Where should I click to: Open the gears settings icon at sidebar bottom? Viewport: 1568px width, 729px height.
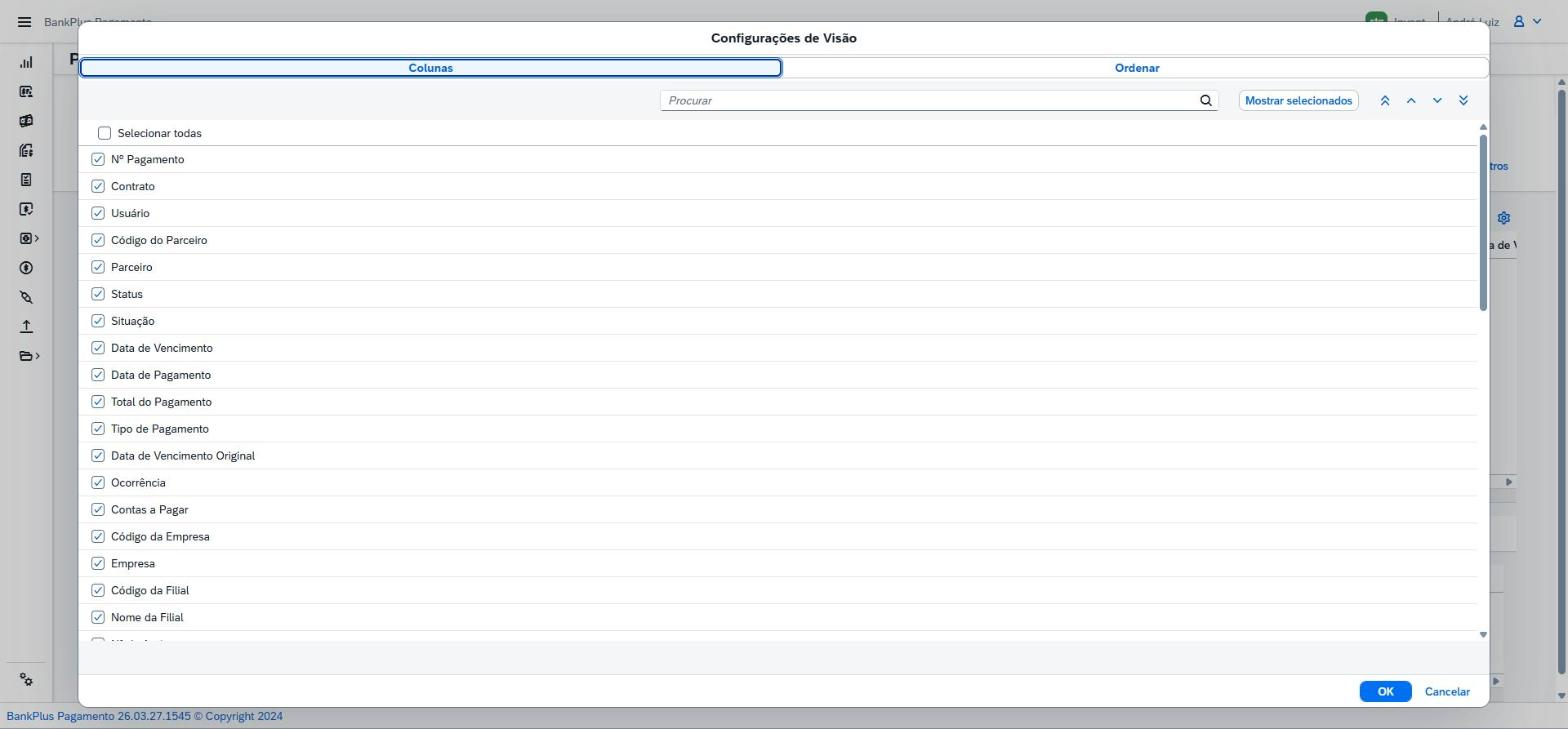click(x=26, y=680)
